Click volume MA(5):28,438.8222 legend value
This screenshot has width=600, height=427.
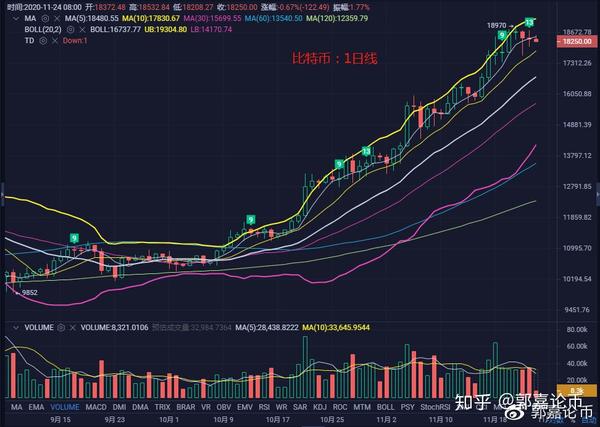point(267,328)
